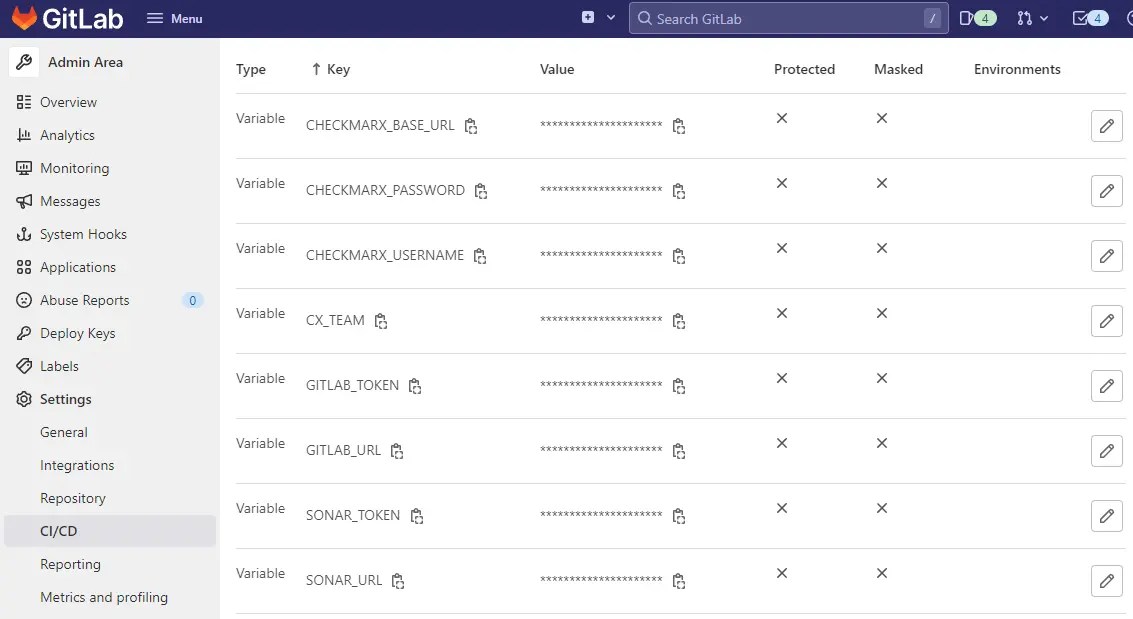
Task: Toggle Protected state for GITLAB_TOKEN variable
Action: [781, 378]
